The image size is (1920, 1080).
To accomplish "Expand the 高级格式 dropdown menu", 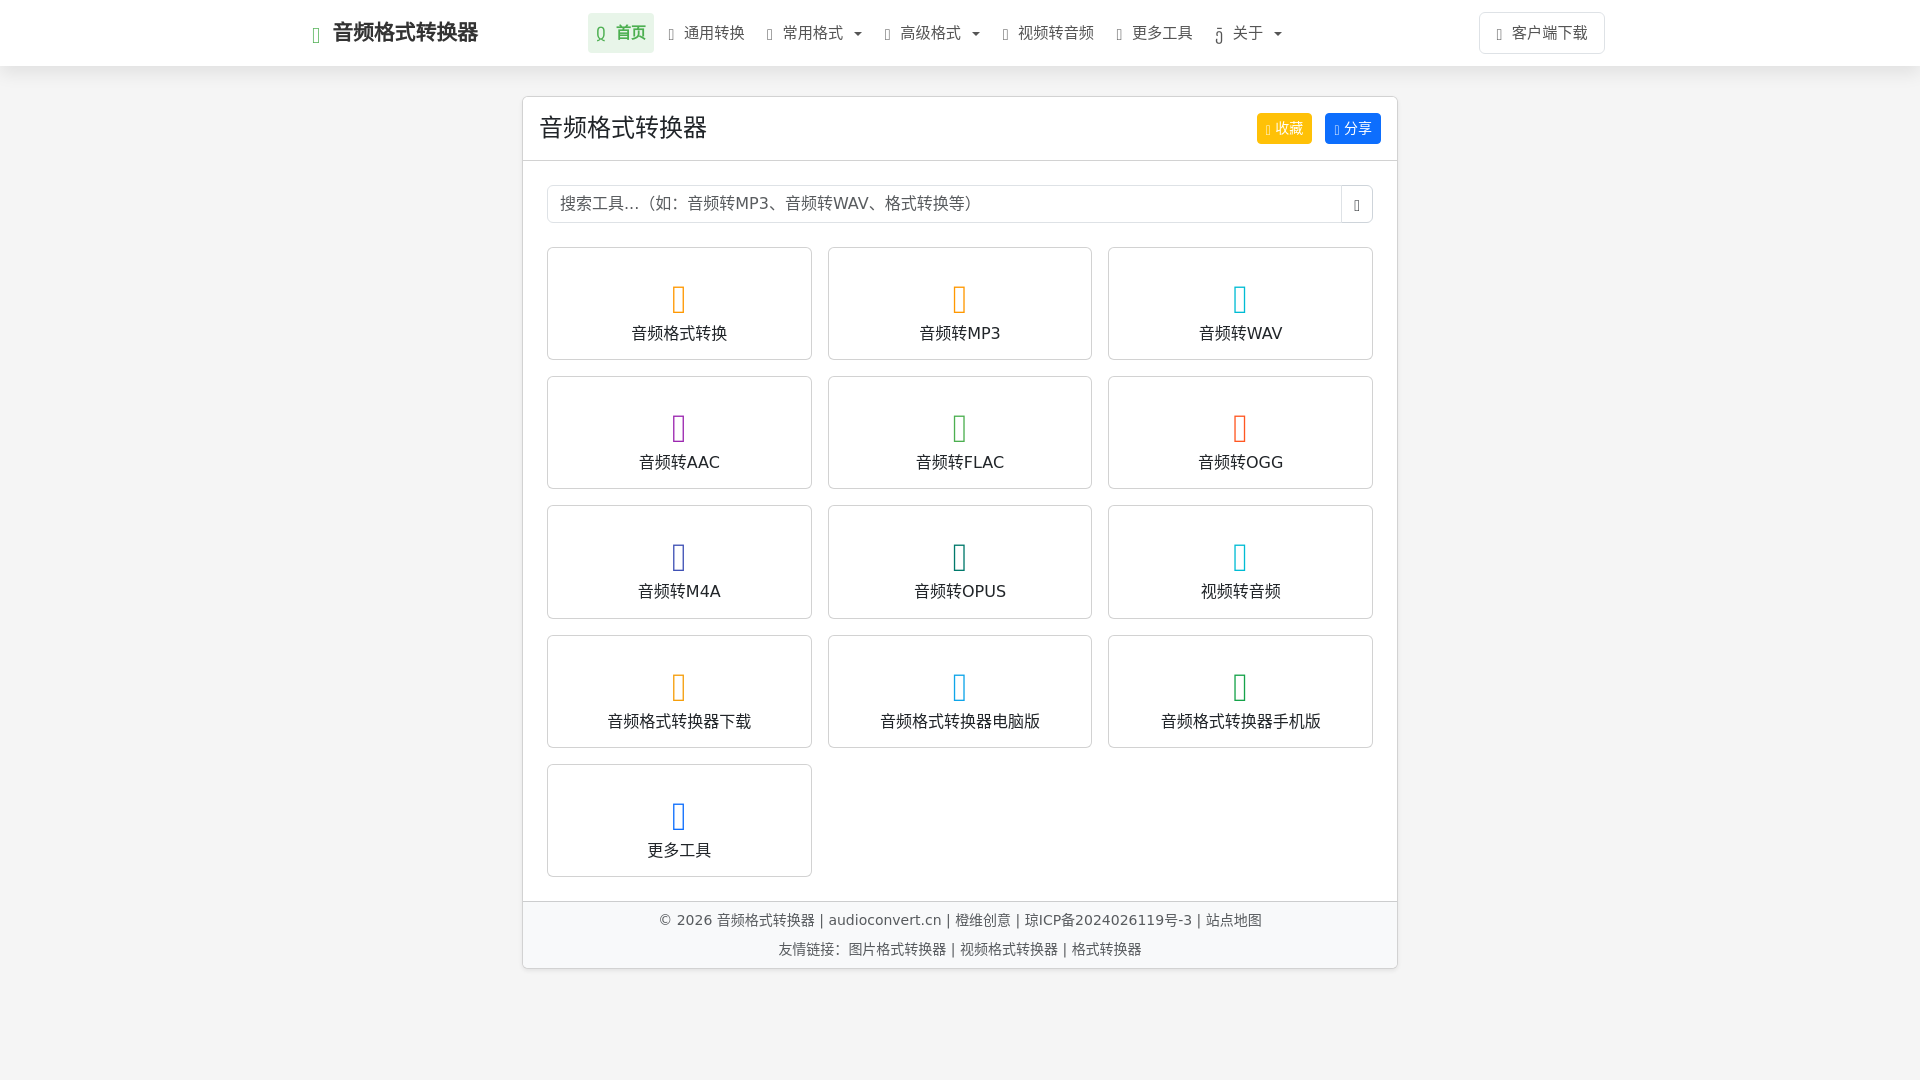I will (x=932, y=33).
